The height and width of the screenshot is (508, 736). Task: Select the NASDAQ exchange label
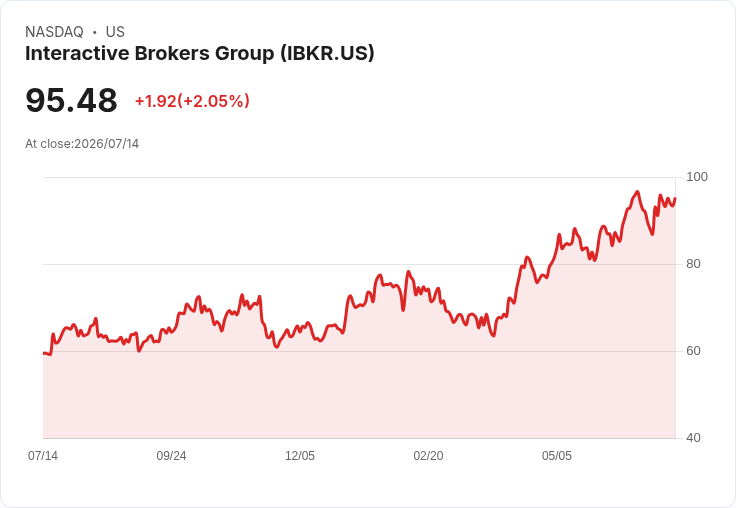click(54, 32)
